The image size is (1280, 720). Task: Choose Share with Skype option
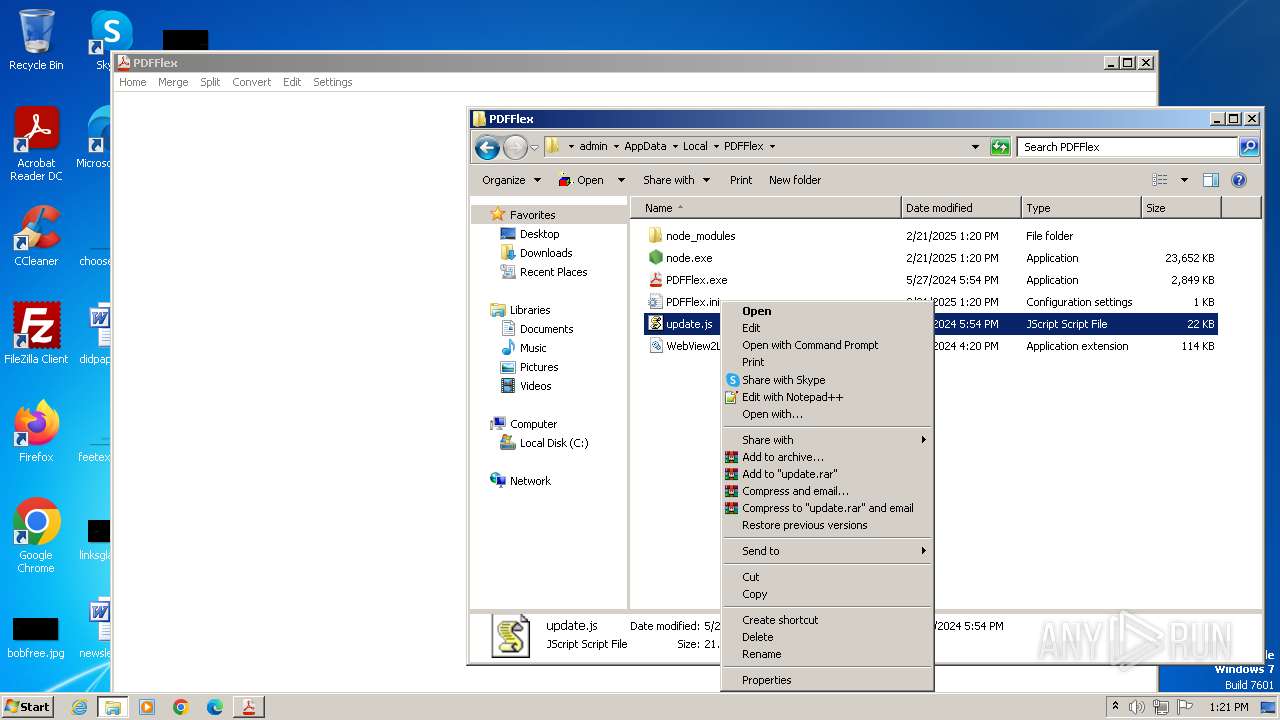click(x=783, y=380)
